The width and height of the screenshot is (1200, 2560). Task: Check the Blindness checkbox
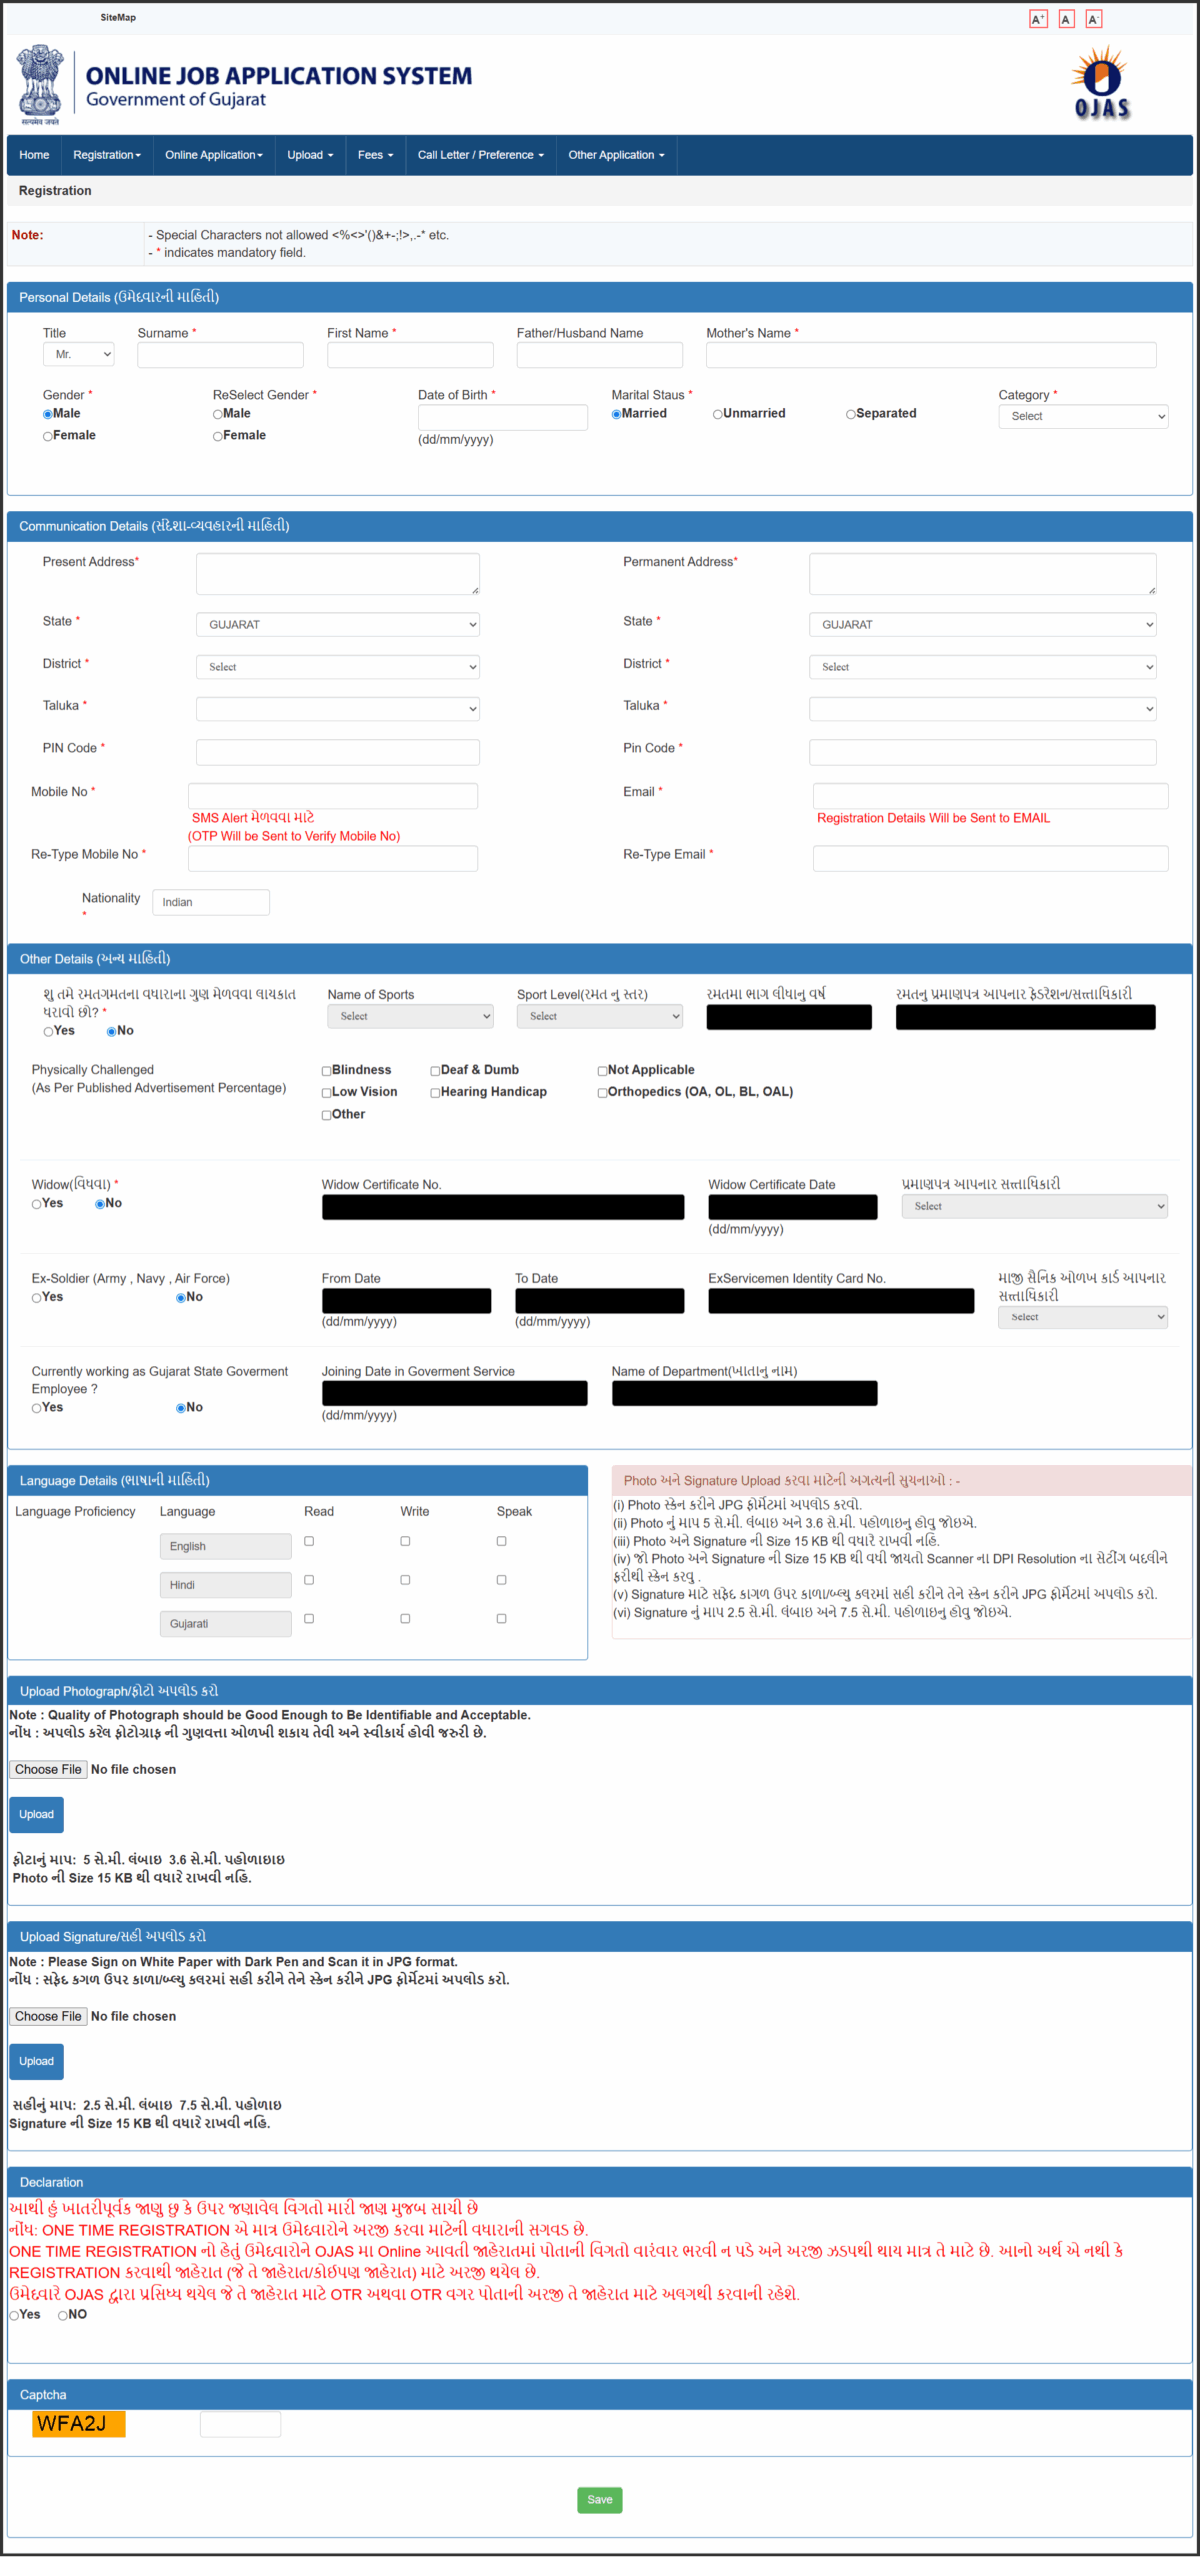click(x=326, y=1071)
